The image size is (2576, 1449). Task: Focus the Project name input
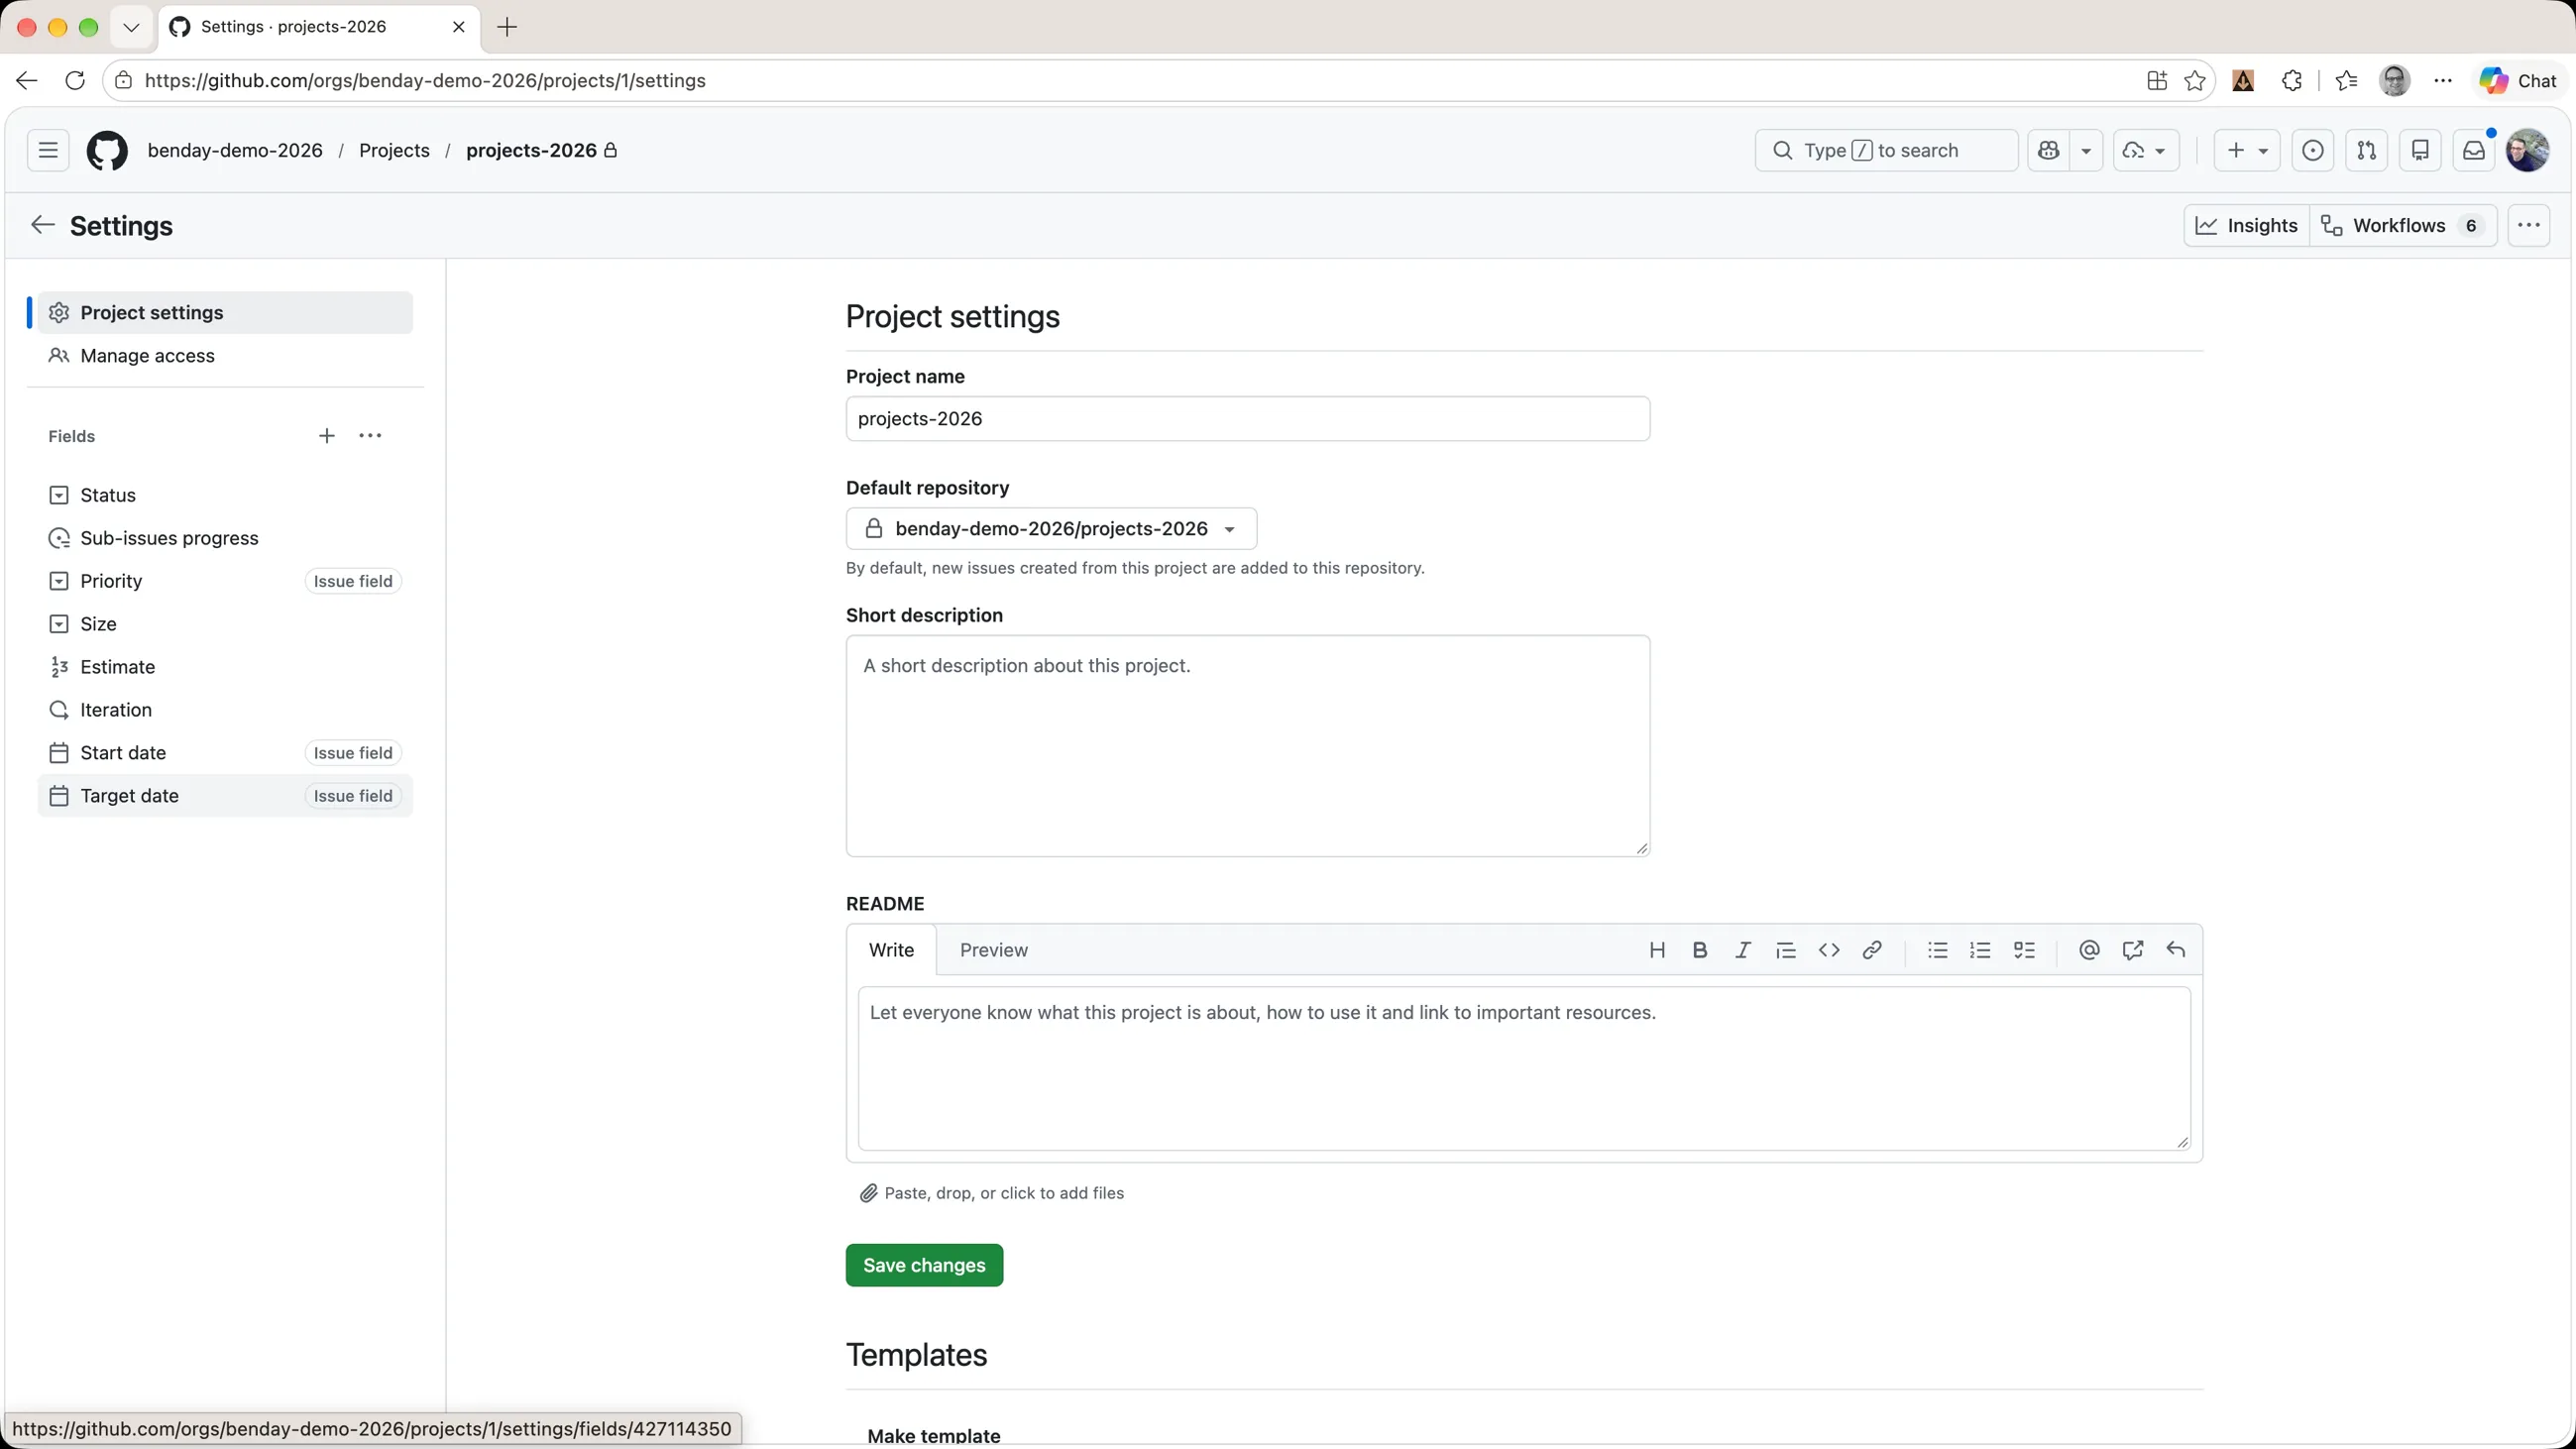tap(1248, 419)
